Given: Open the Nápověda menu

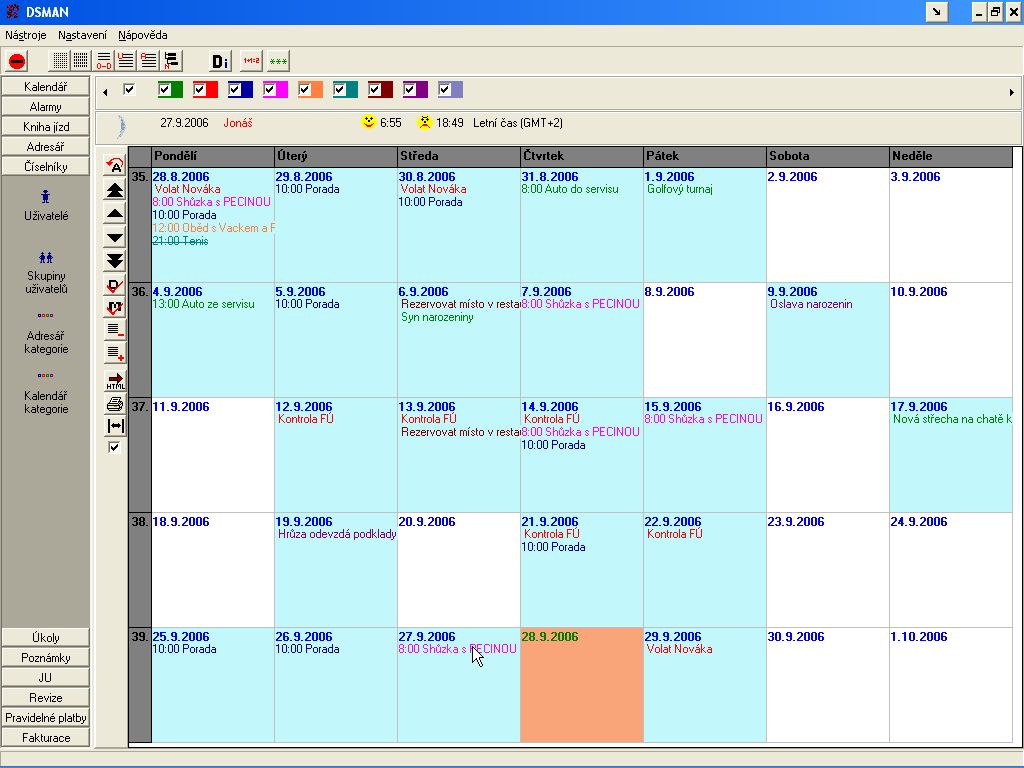Looking at the screenshot, I should [x=142, y=35].
